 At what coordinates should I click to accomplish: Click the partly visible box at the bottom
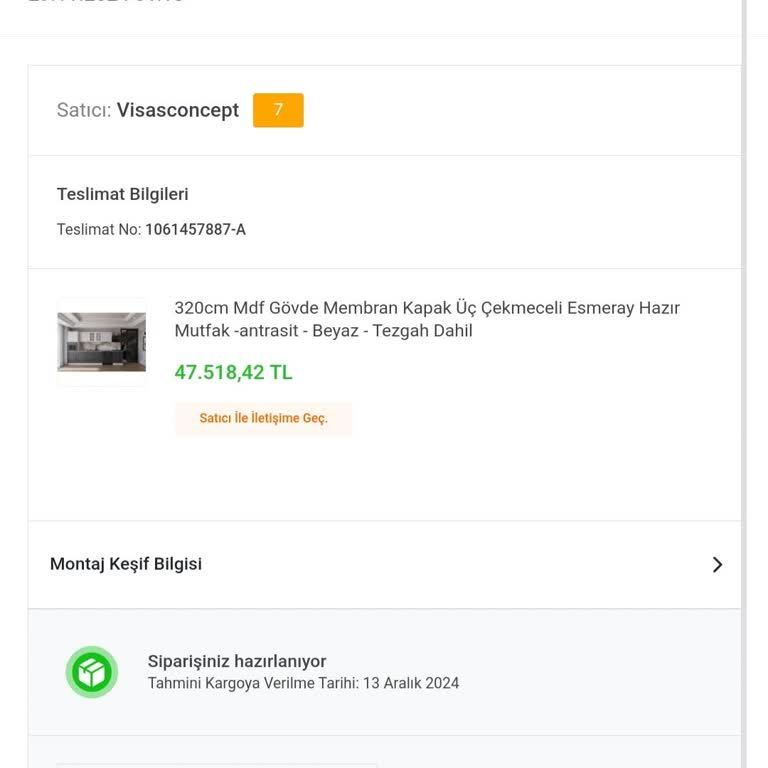[216, 765]
